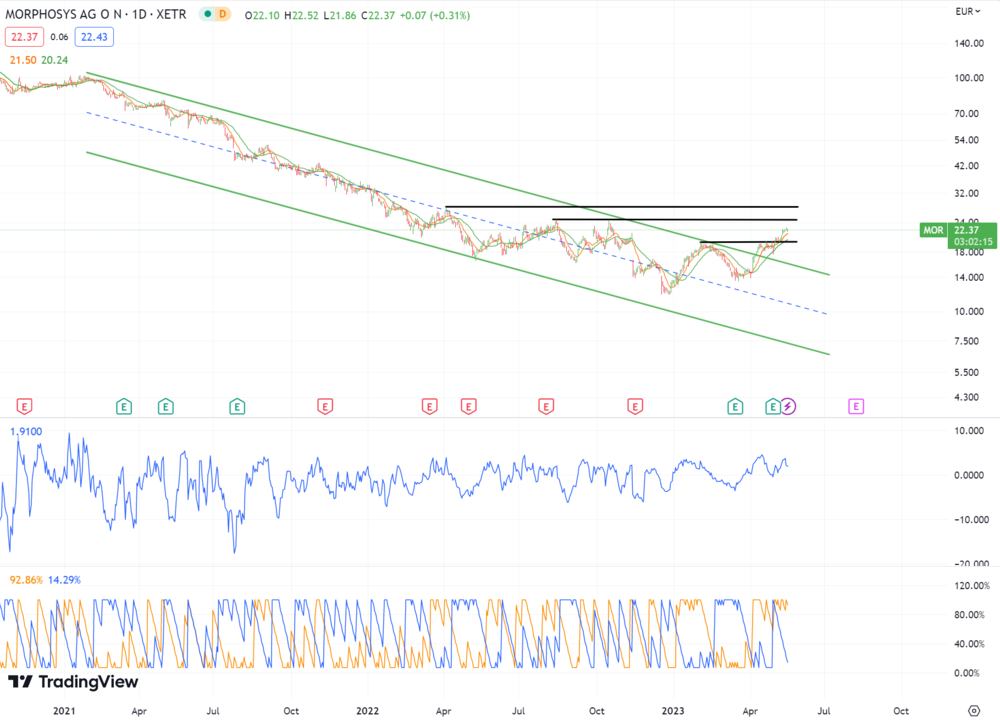The width and height of the screenshot is (1000, 721).
Task: Click the pink upcoming earnings E marker
Action: tap(856, 406)
